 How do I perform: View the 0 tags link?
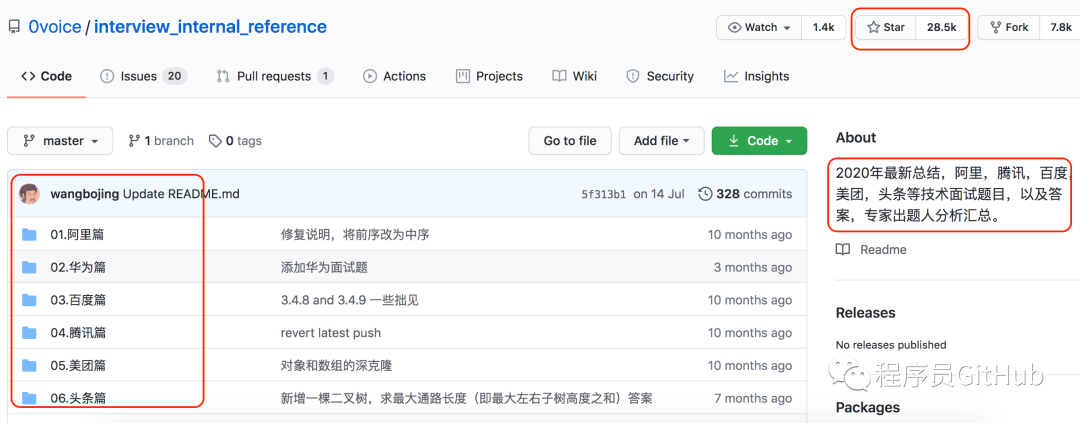coord(236,141)
